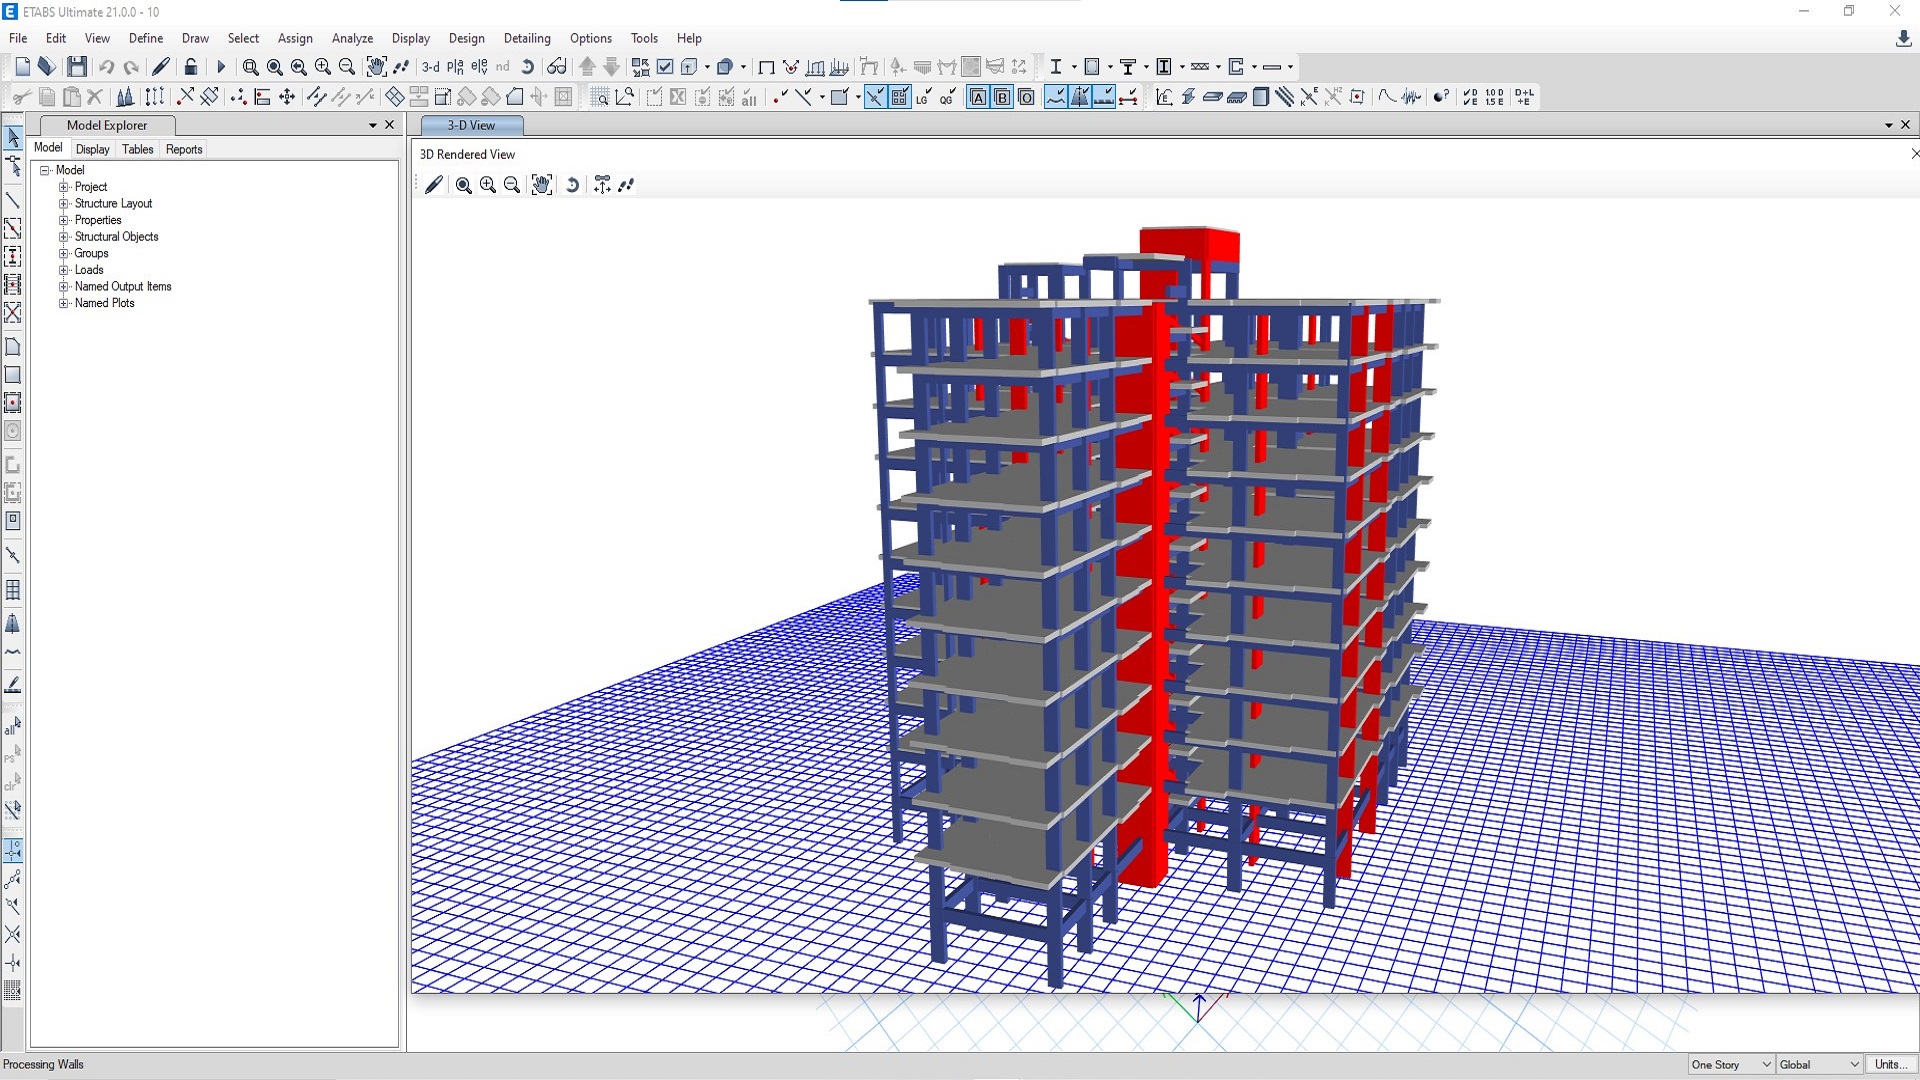Toggle the 'A' display option button
The width and height of the screenshot is (1920, 1080).
[978, 97]
